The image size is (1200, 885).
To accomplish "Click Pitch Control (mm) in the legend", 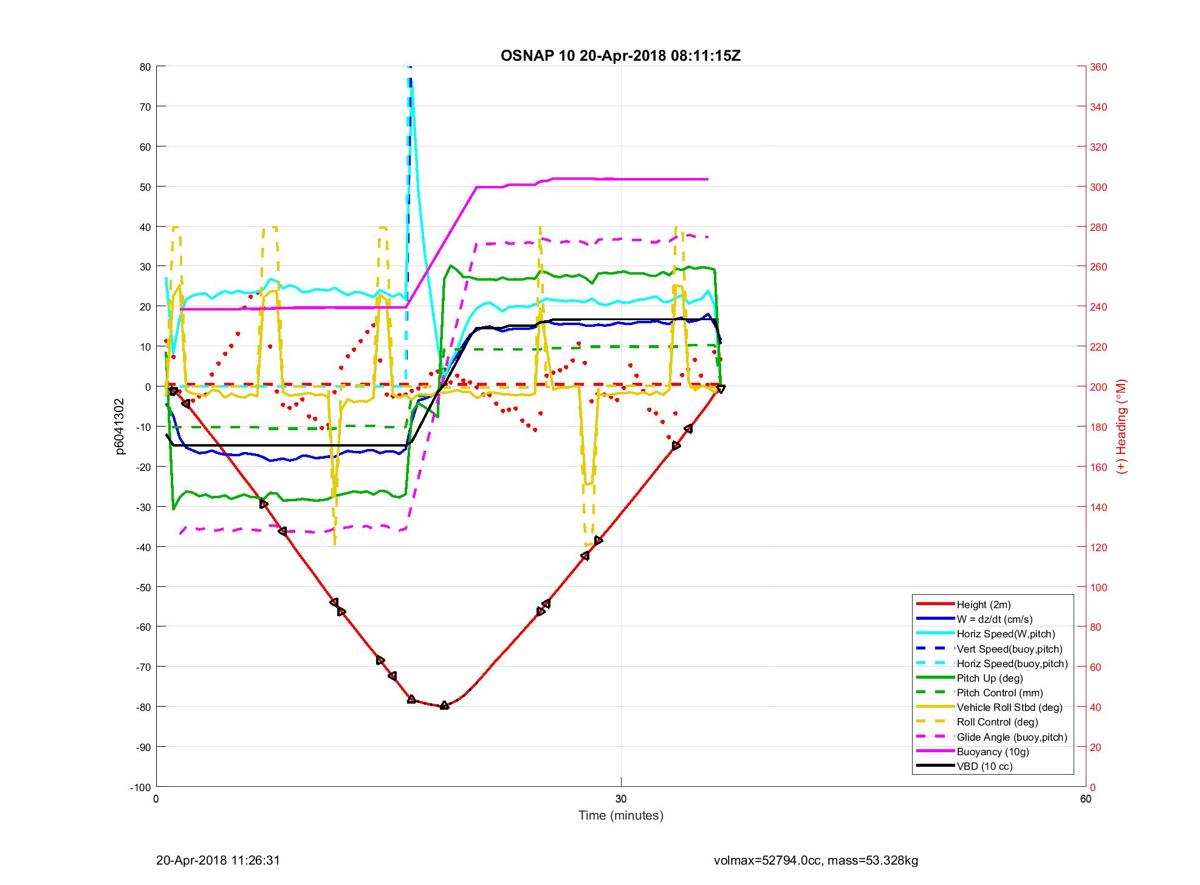I will 1002,692.
